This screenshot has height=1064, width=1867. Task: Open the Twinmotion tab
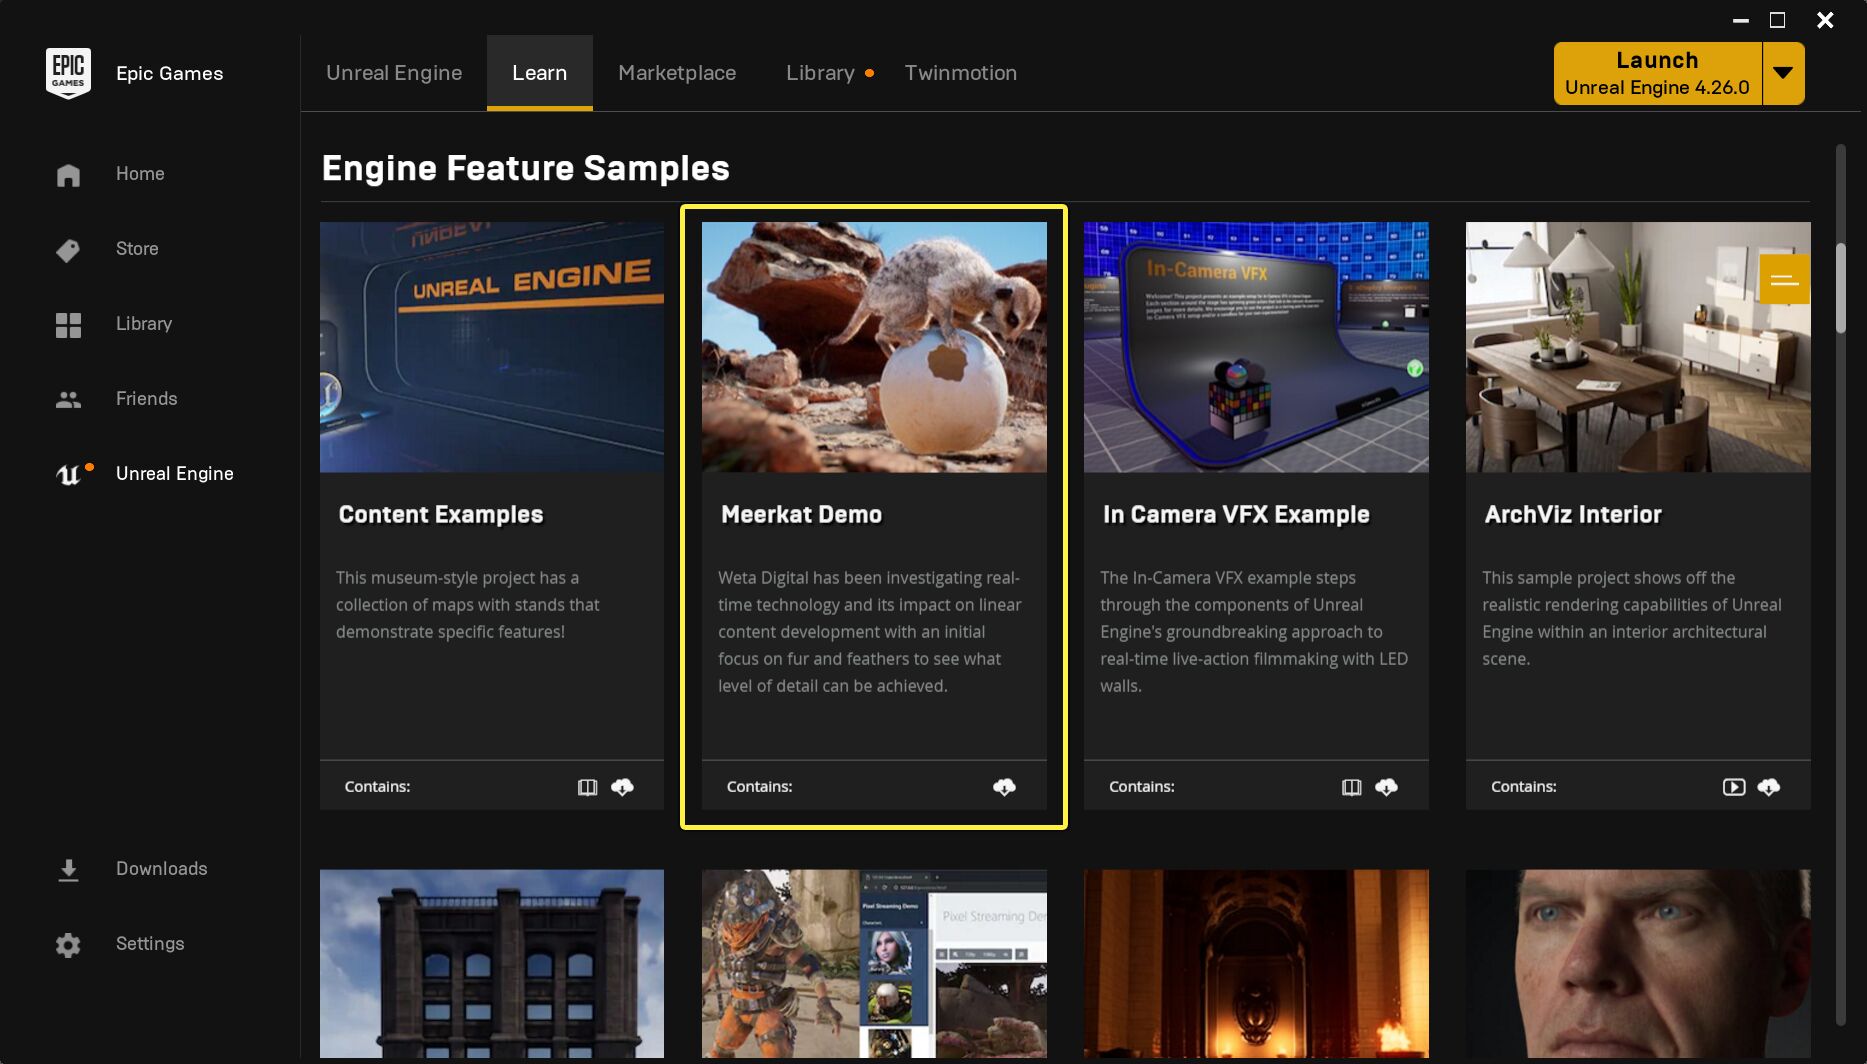[x=960, y=72]
